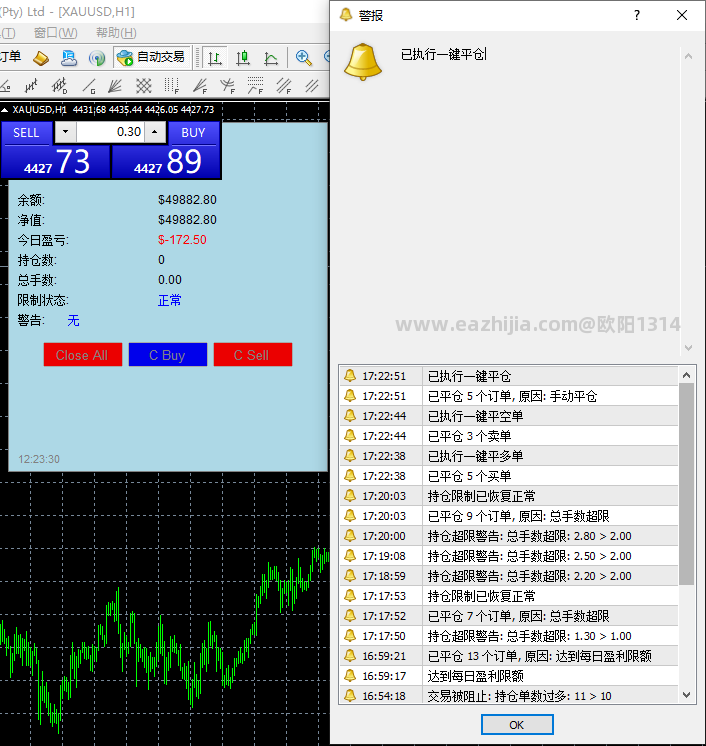Select the trend line by angle tool

(x=5, y=86)
